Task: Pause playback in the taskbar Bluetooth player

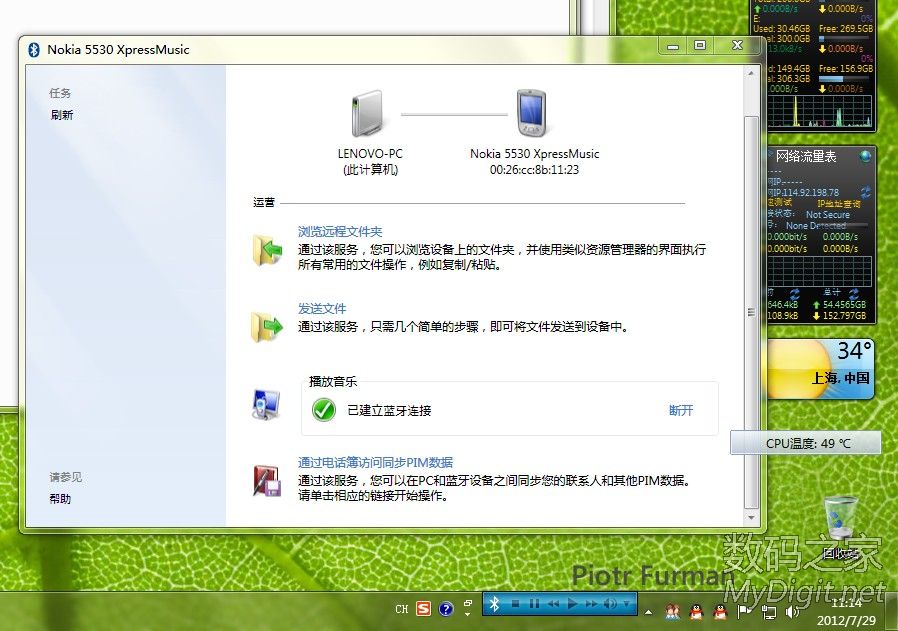Action: pos(534,604)
